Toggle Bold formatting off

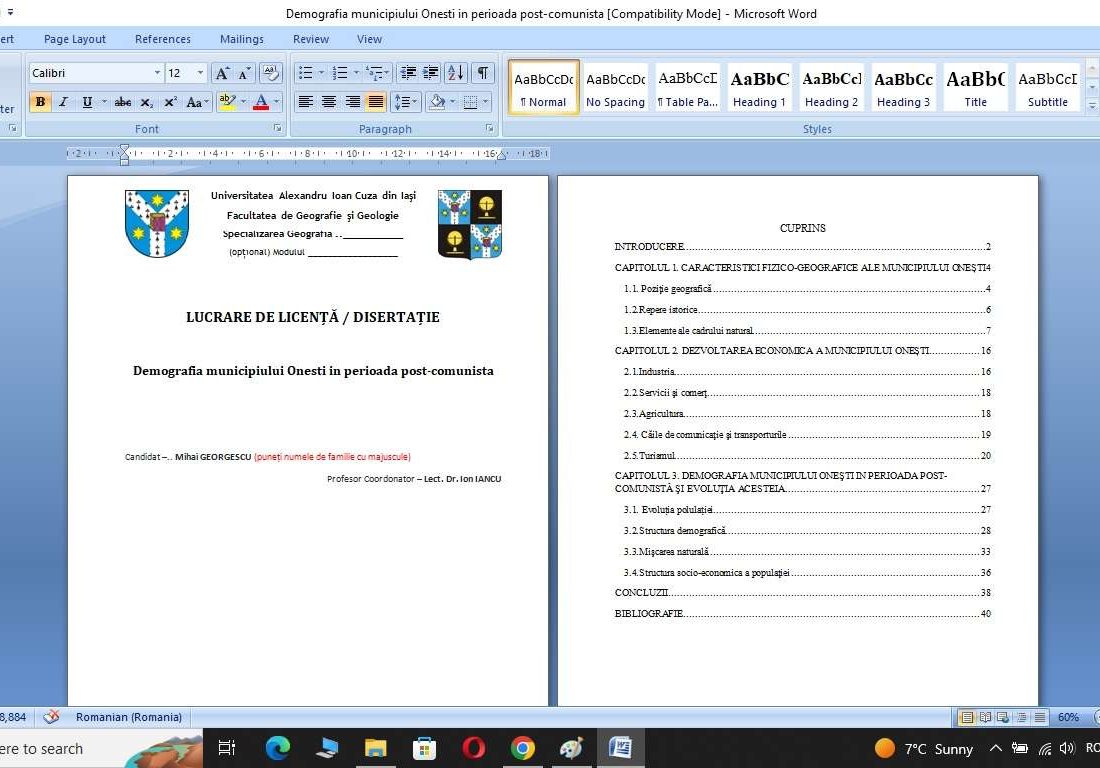40,102
